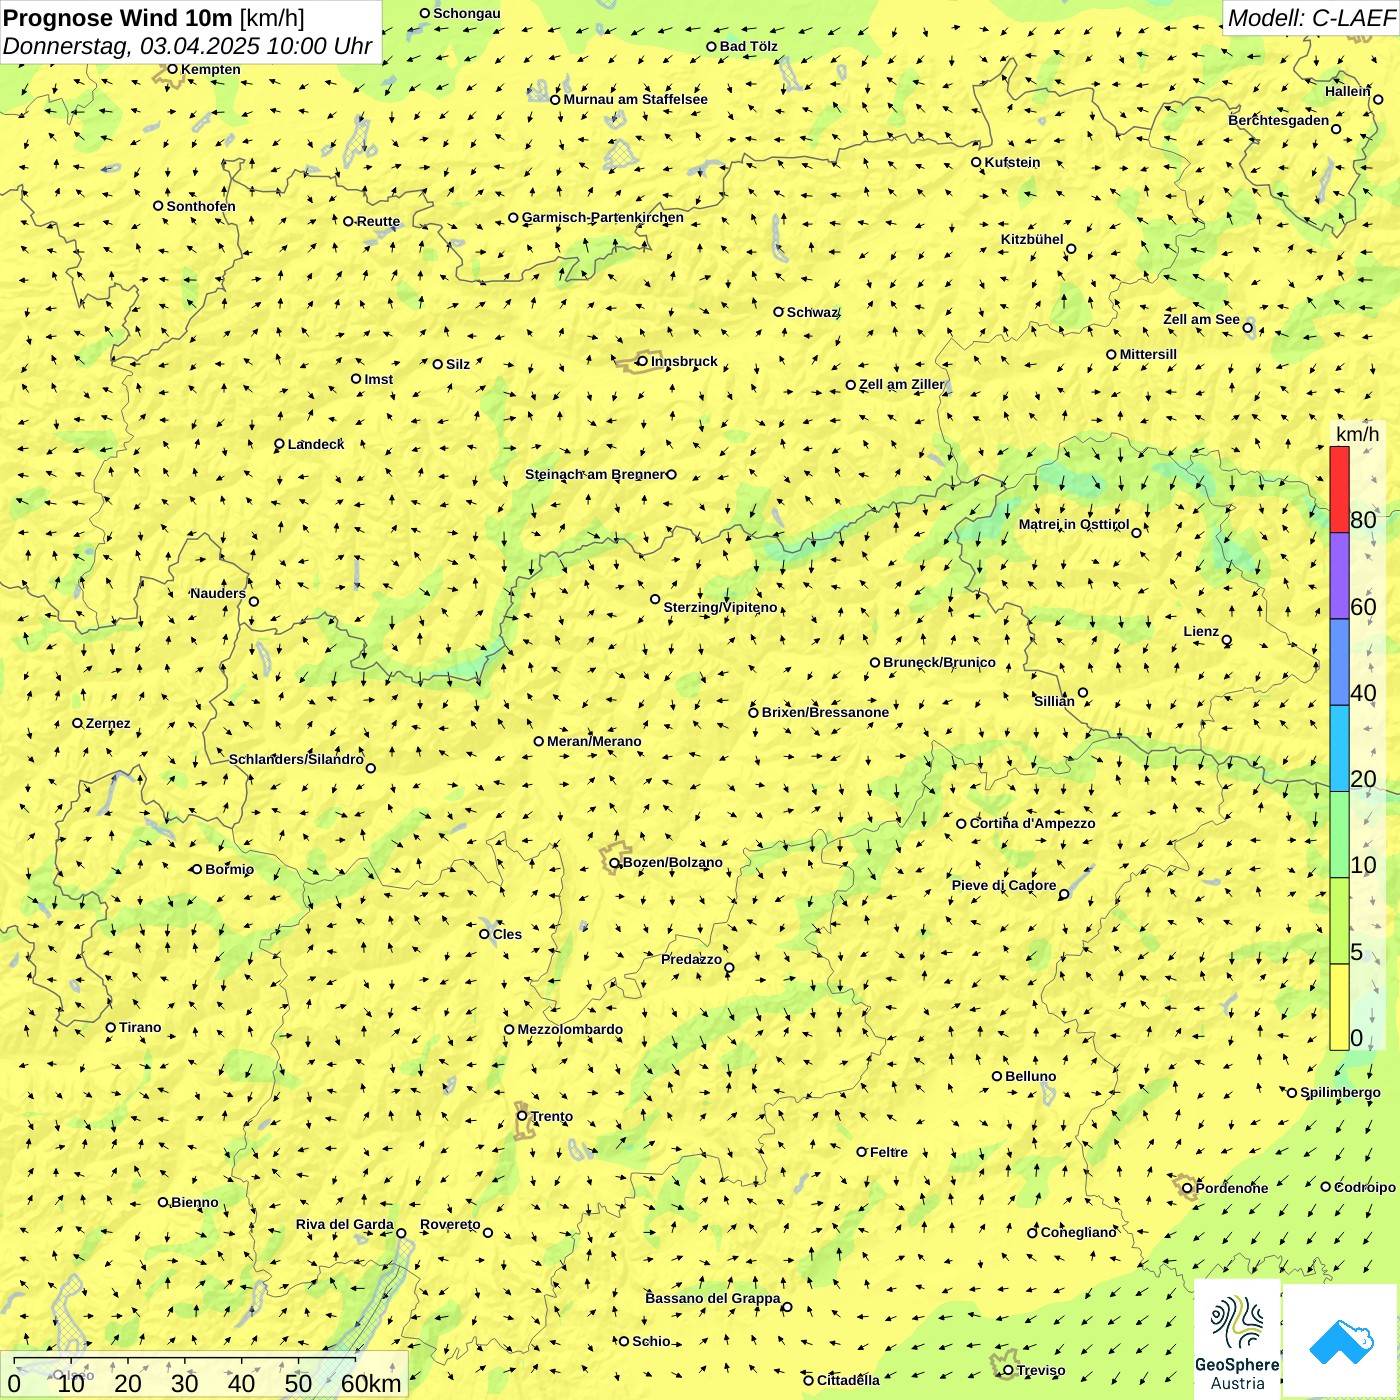Viewport: 1400px width, 1400px height.
Task: Click the 'Steinach am Brenner' label
Action: pos(595,474)
